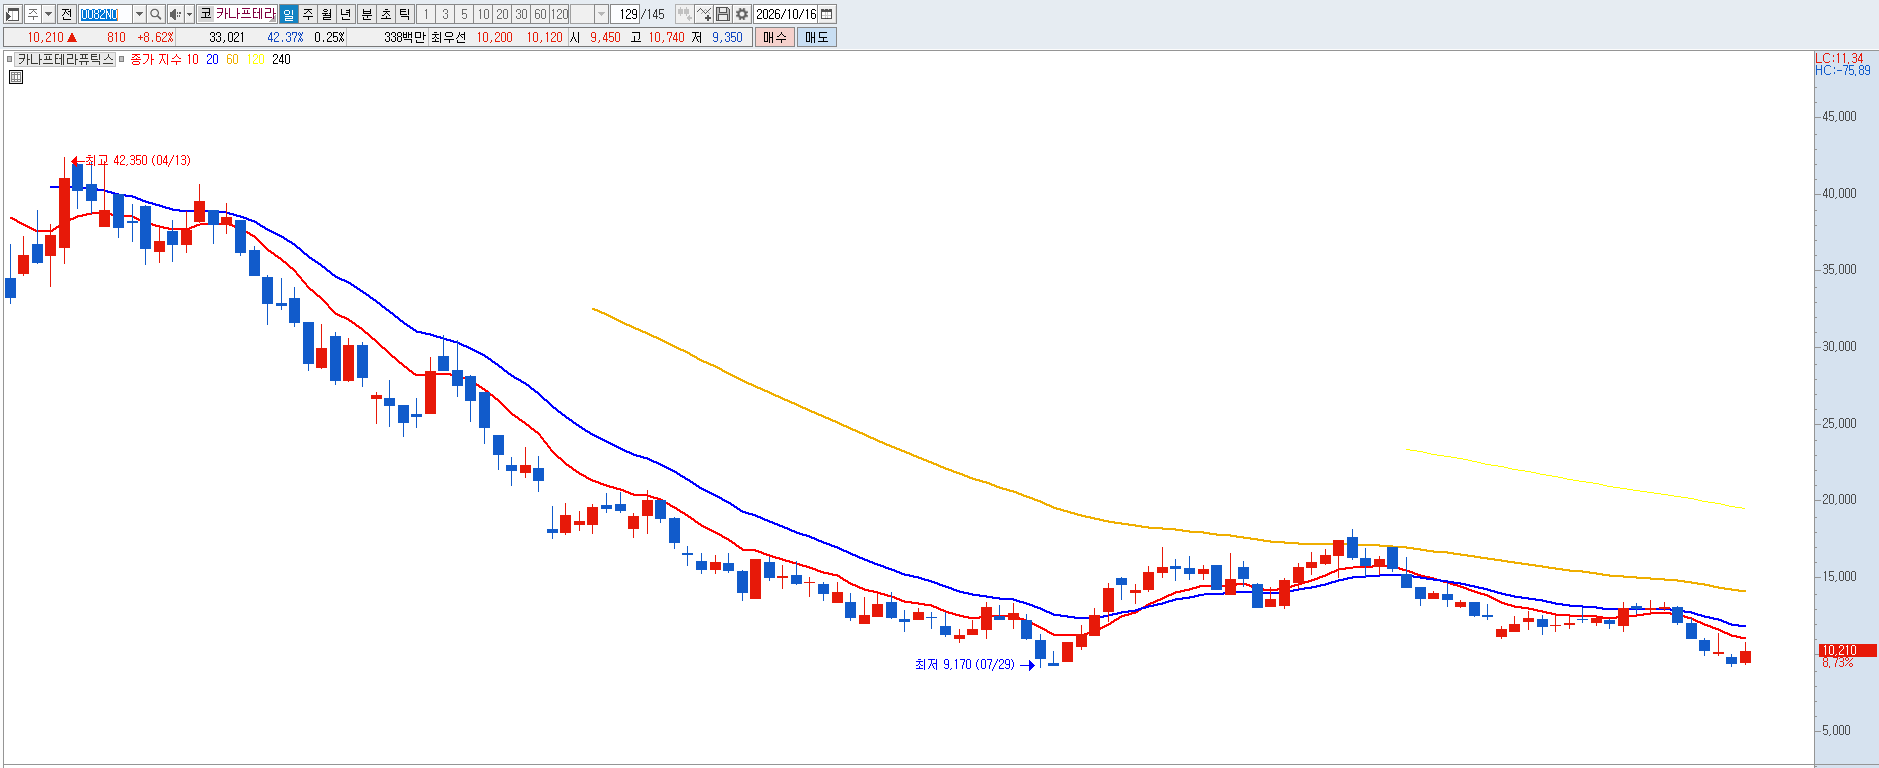The image size is (1879, 768).
Task: Open chart settings with the gear icon
Action: point(742,14)
